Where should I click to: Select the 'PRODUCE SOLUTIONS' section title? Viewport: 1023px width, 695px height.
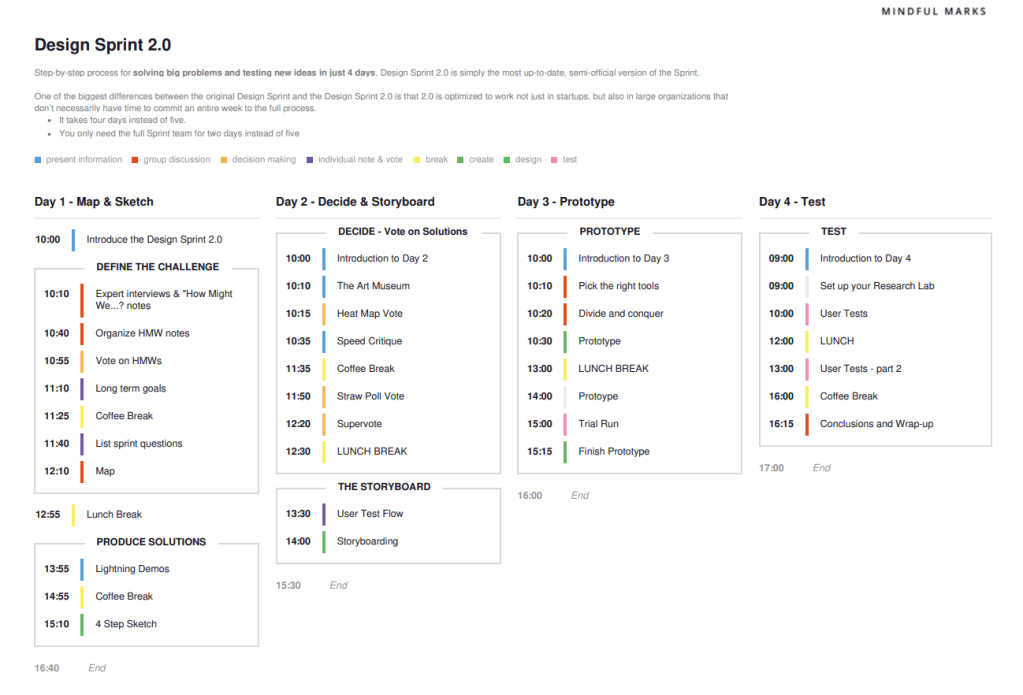151,542
